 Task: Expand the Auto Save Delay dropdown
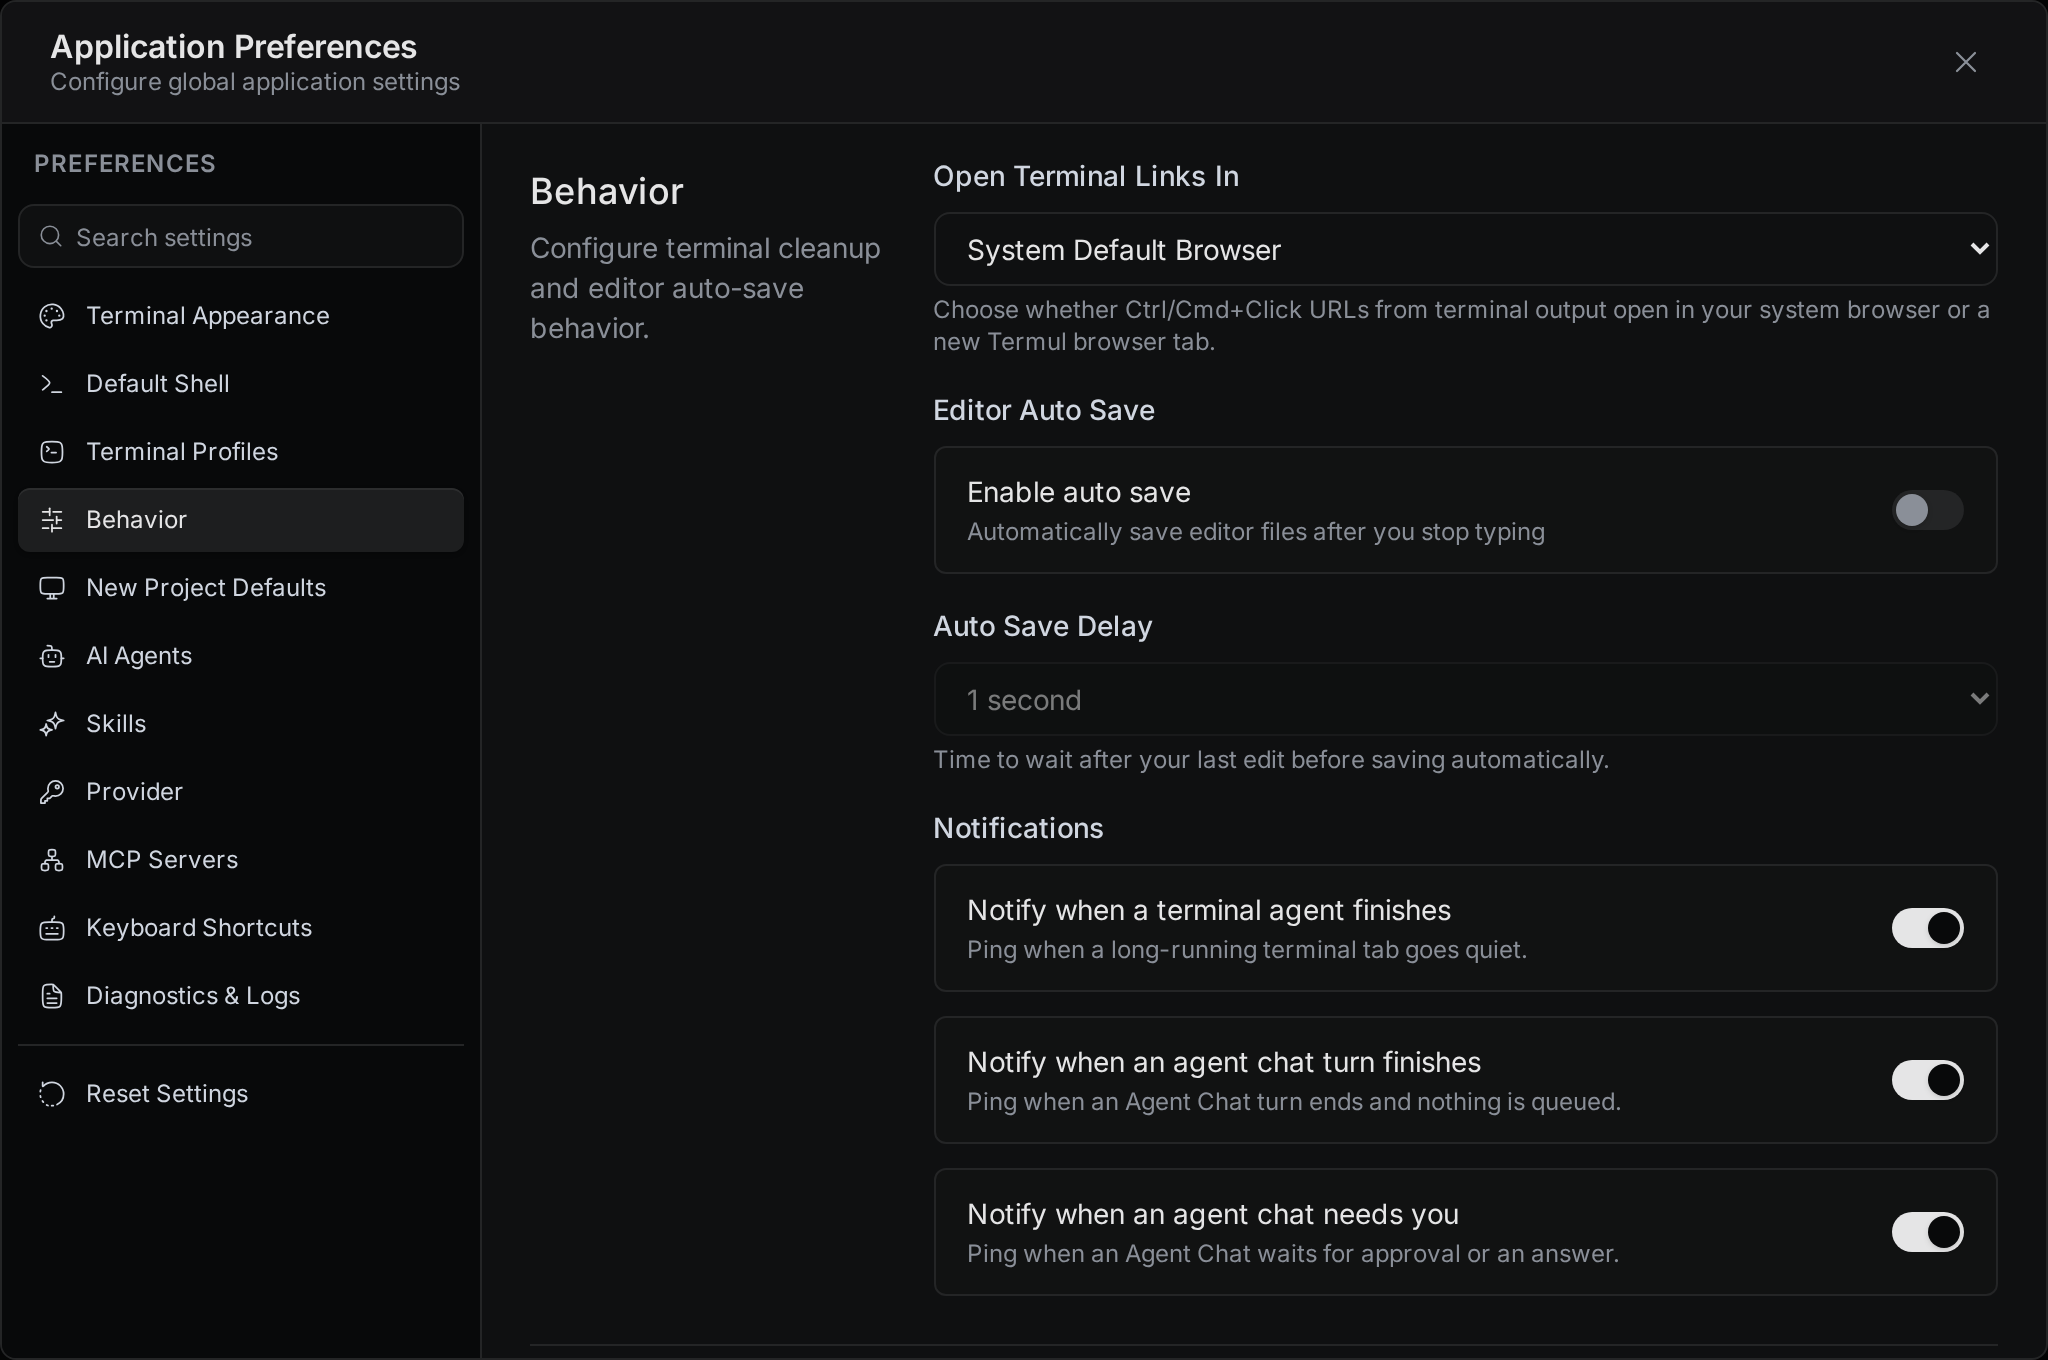(x=1465, y=699)
